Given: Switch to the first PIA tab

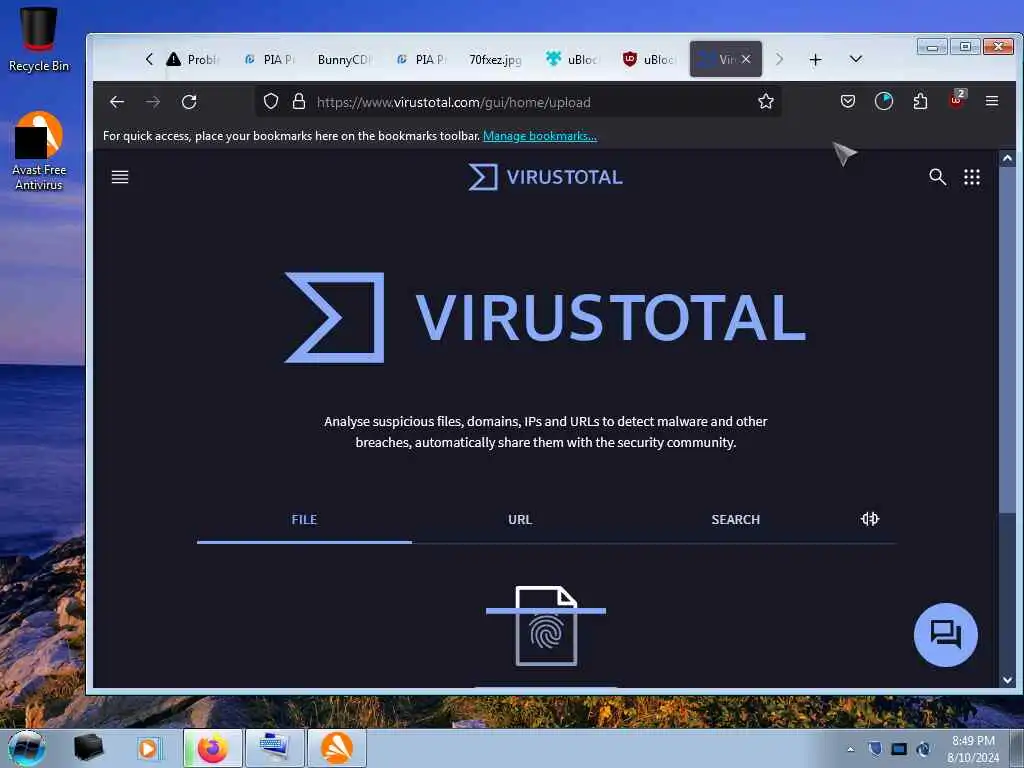Looking at the screenshot, I should point(269,59).
